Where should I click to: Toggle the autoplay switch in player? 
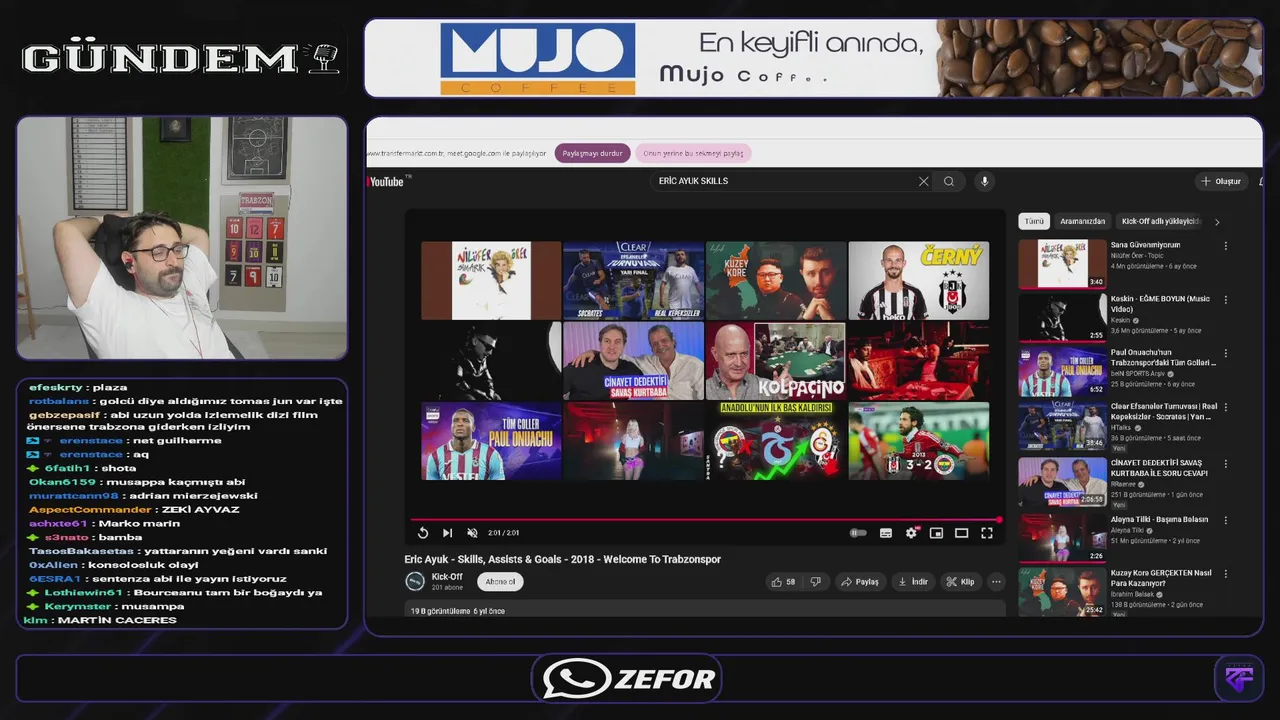pos(858,533)
